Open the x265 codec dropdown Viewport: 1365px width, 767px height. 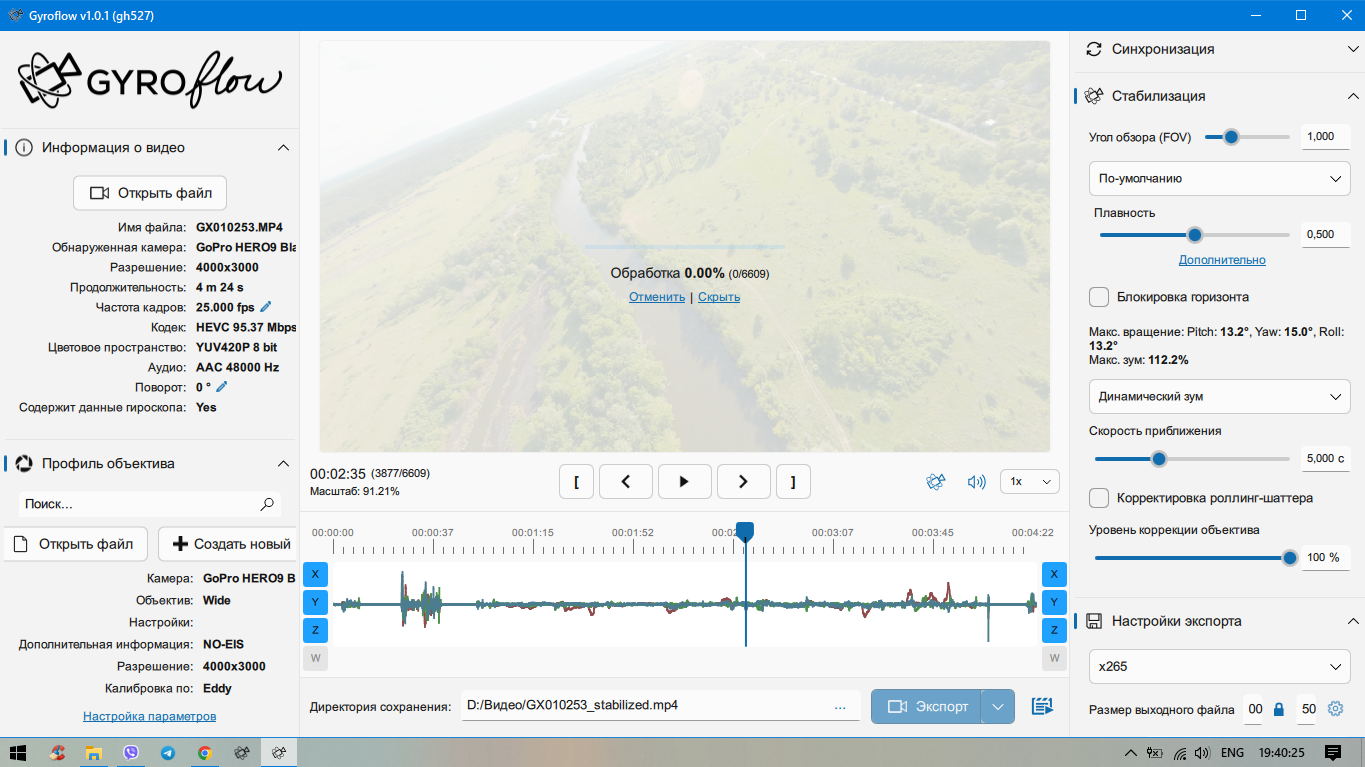coord(1219,666)
